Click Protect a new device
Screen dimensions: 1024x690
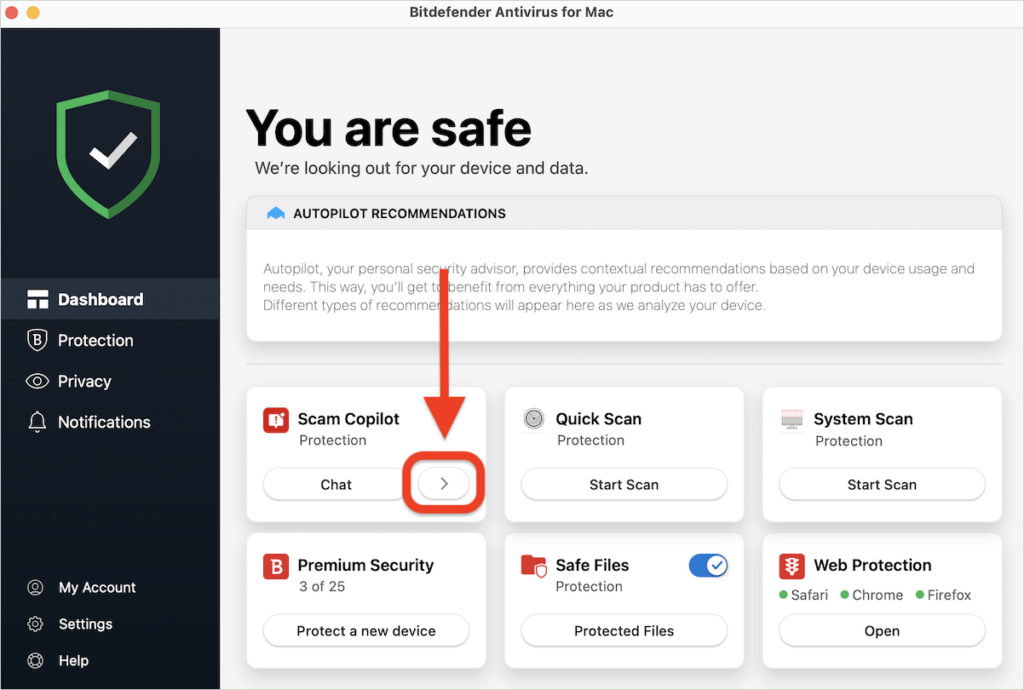366,631
